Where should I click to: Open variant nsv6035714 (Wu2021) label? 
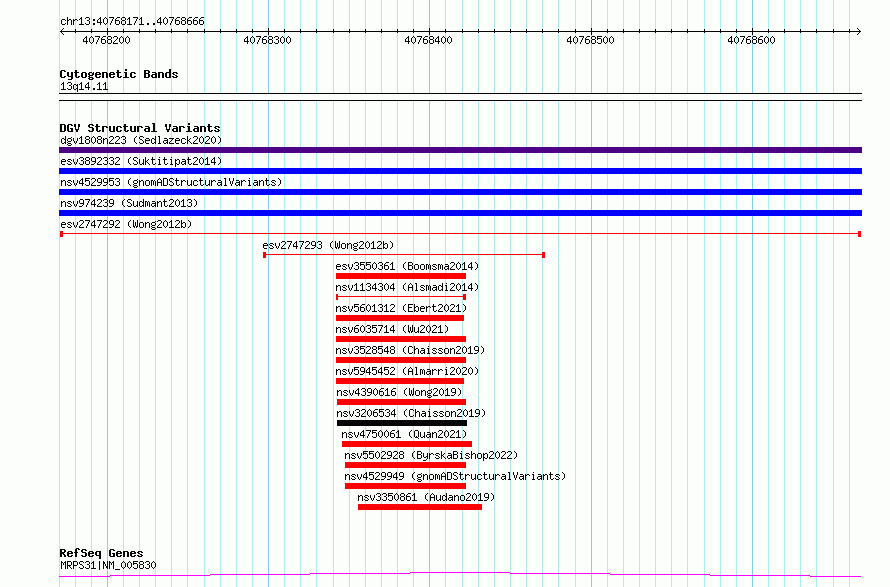[x=392, y=329]
